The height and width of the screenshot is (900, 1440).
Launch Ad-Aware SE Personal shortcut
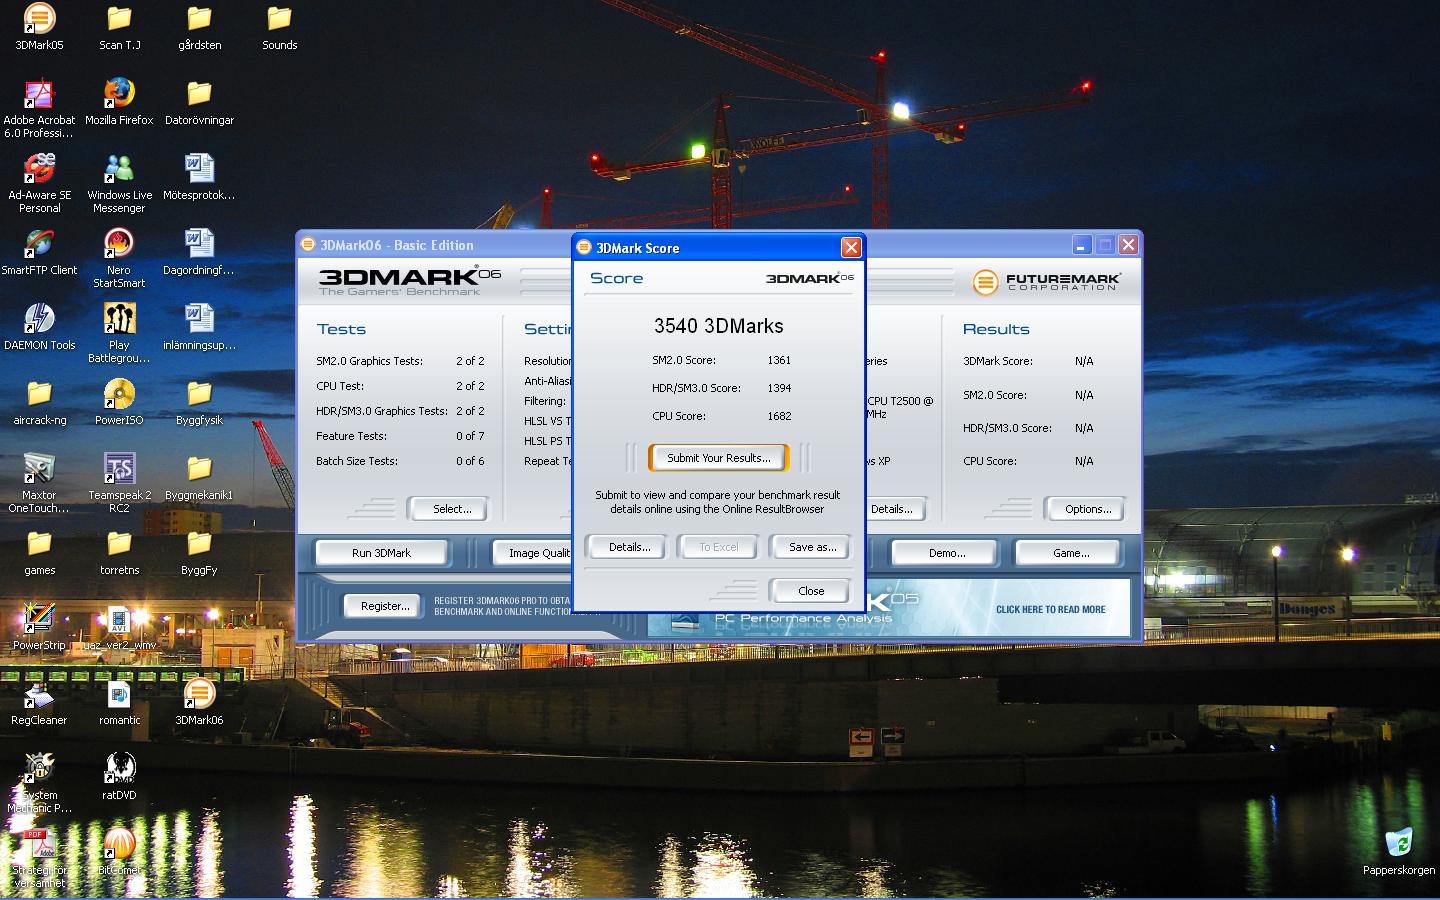39,183
